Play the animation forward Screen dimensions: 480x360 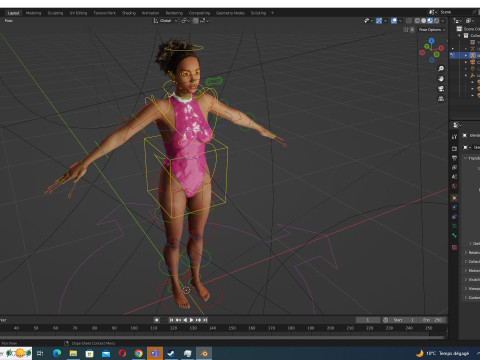pyautogui.click(x=192, y=320)
